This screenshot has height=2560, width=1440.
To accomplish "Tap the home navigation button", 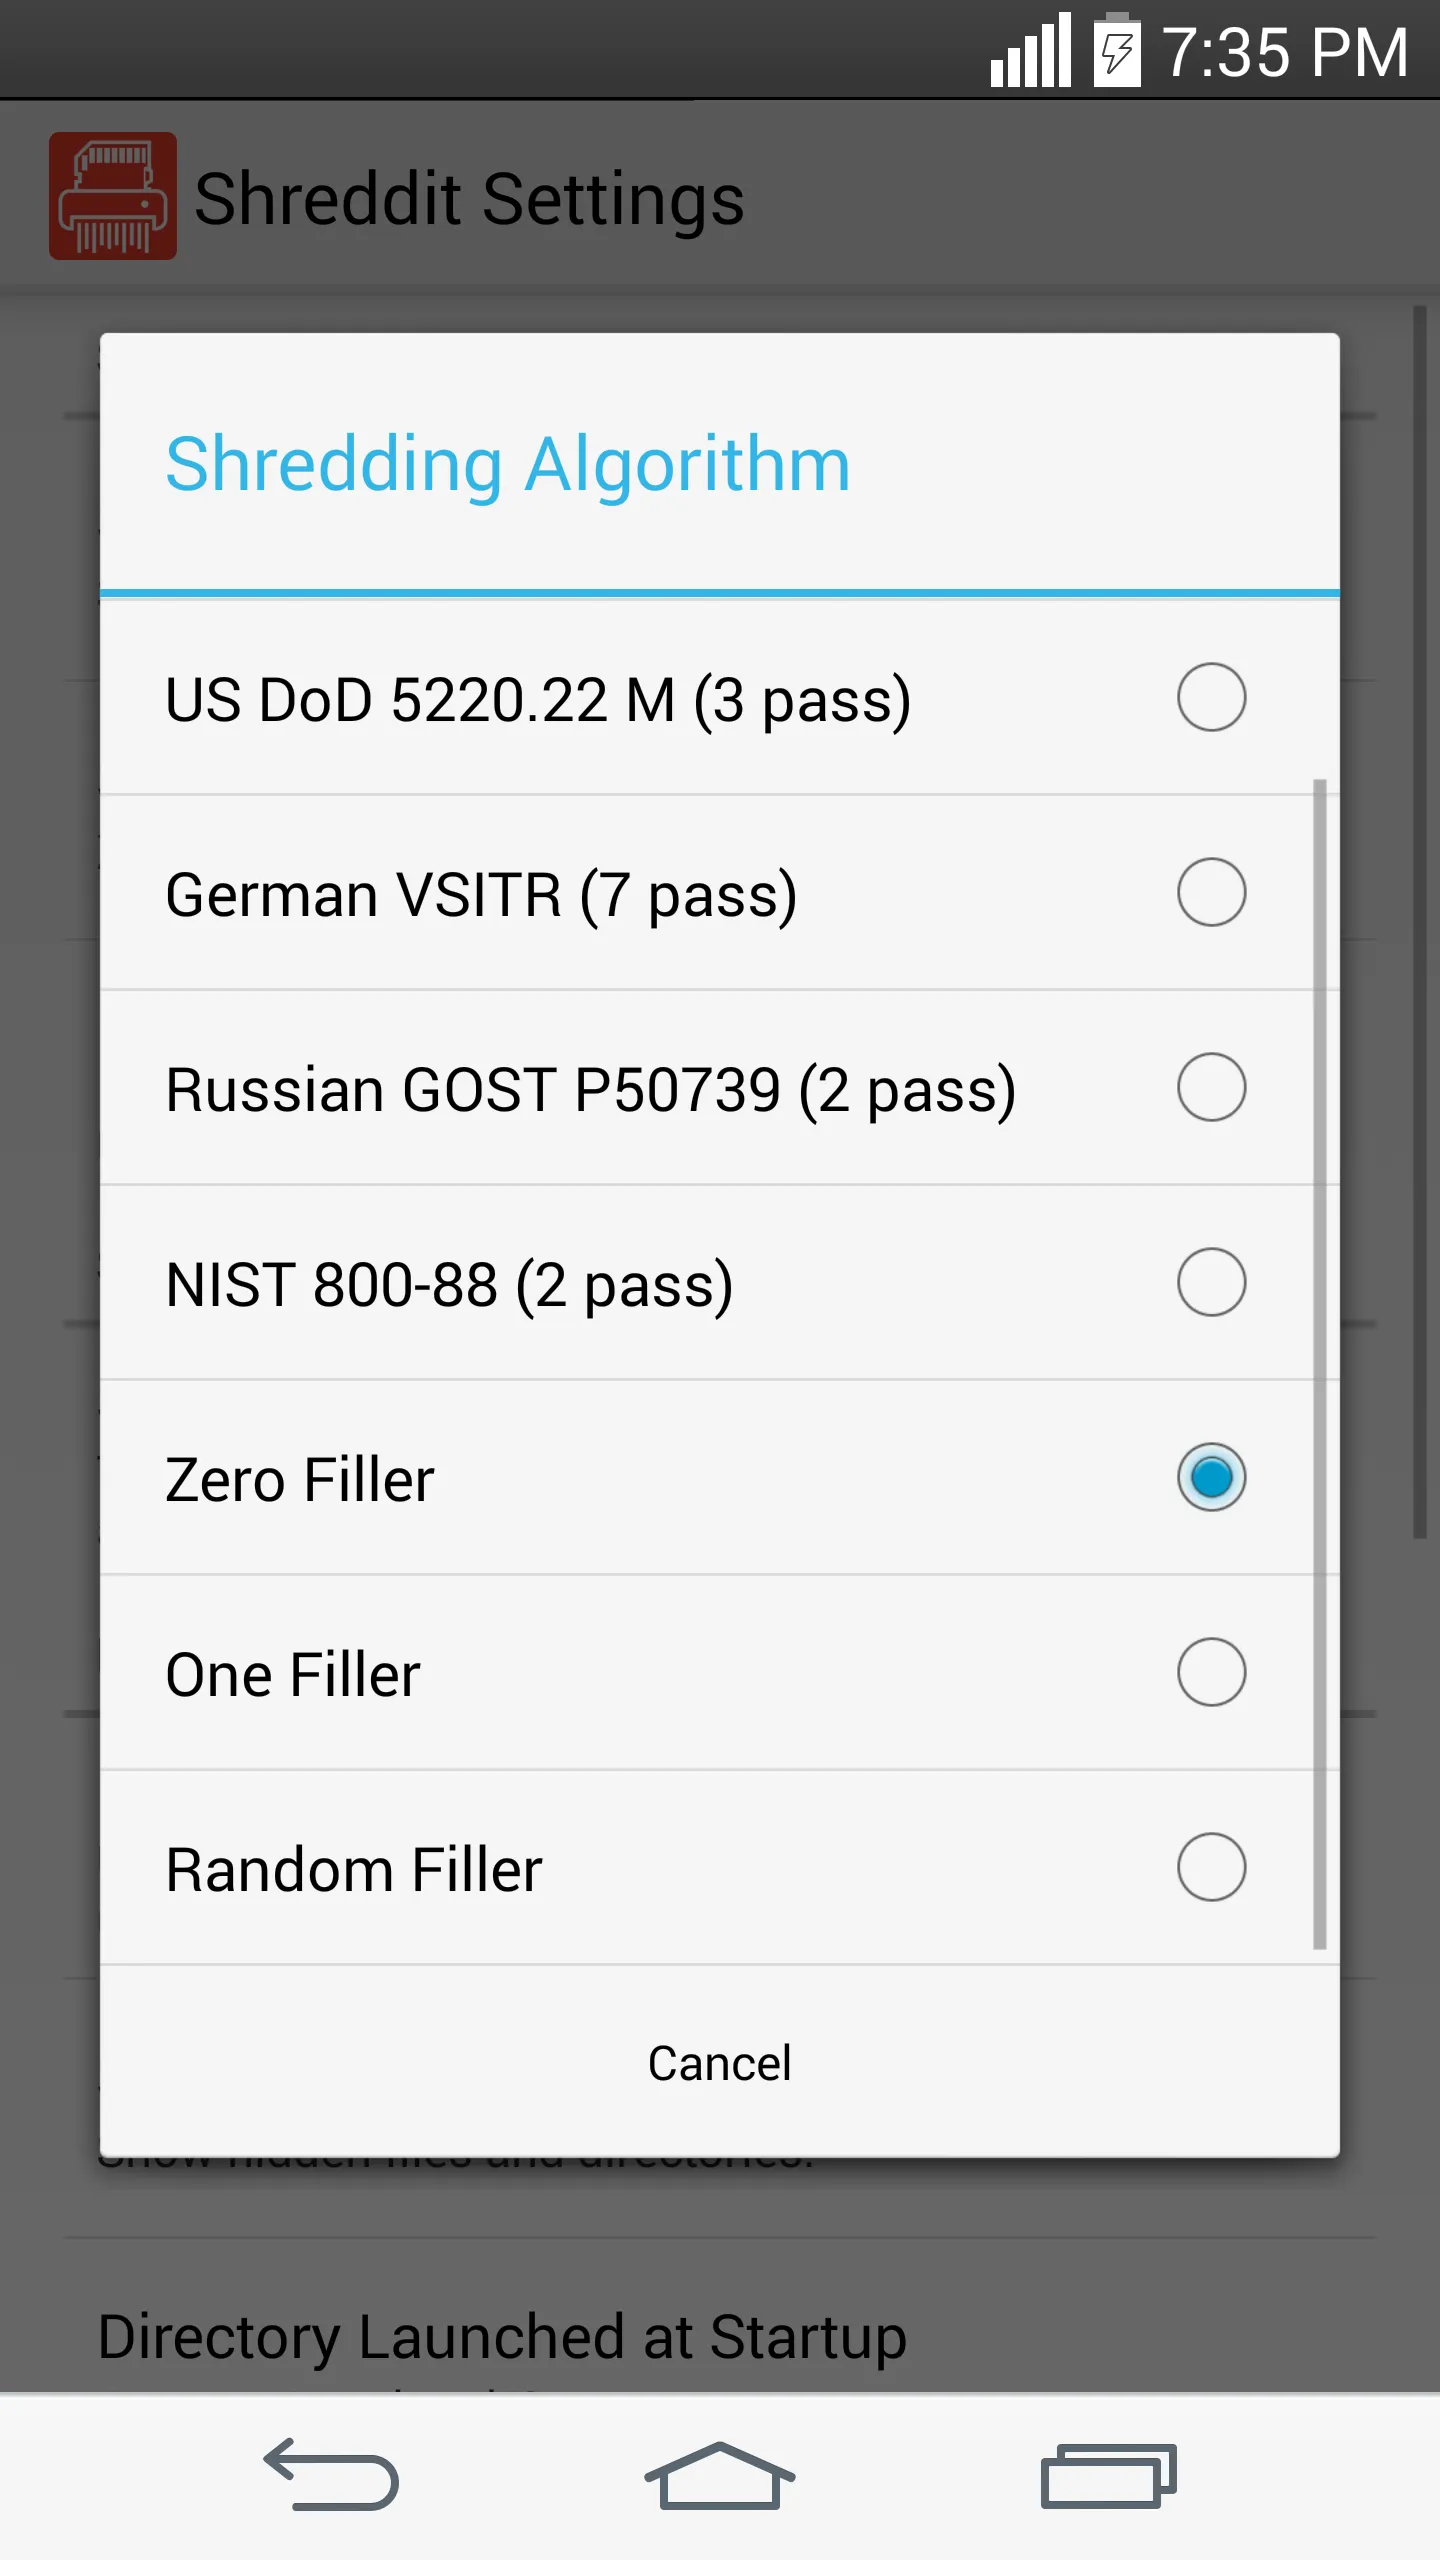I will (719, 2476).
